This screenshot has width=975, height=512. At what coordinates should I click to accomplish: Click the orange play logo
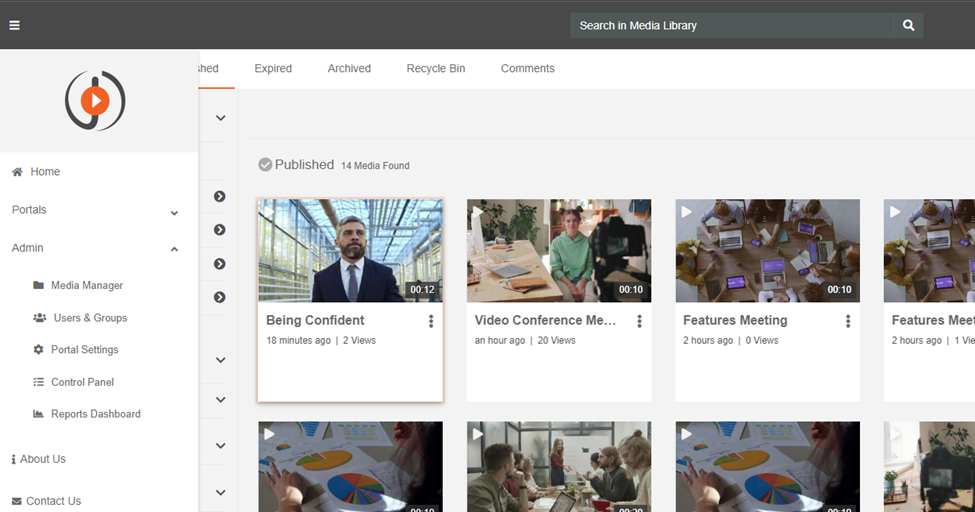pos(95,100)
